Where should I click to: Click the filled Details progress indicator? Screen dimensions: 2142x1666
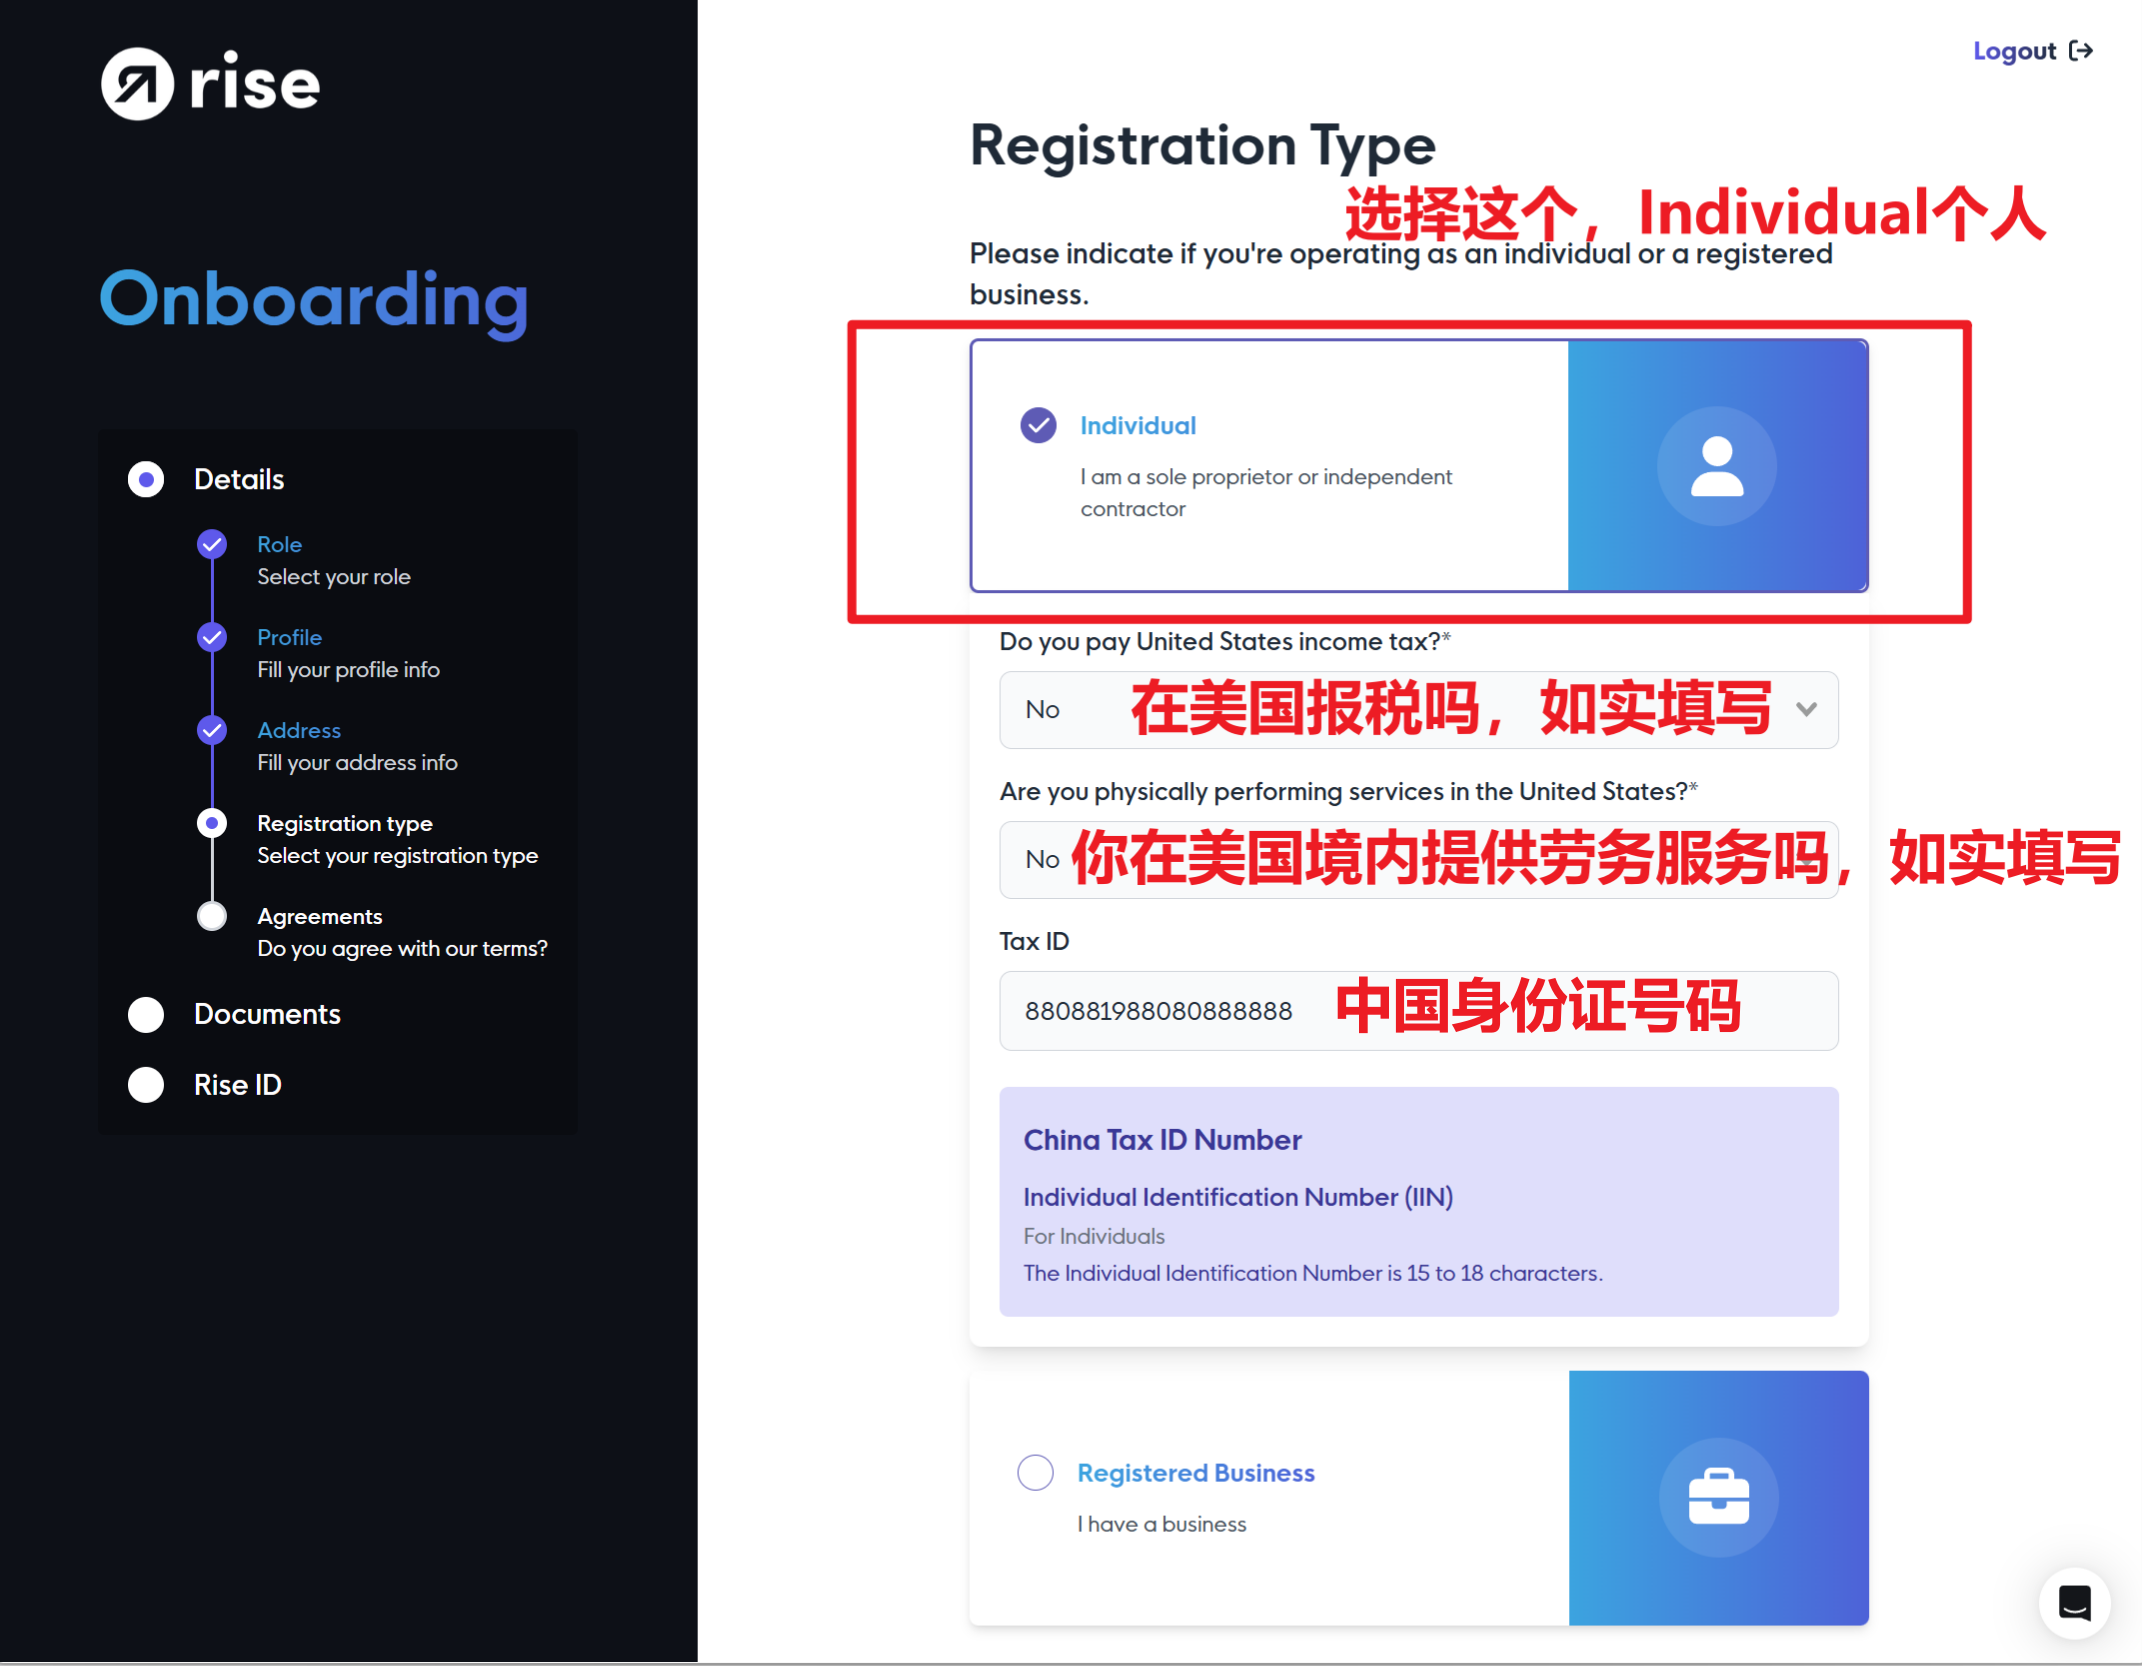146,478
